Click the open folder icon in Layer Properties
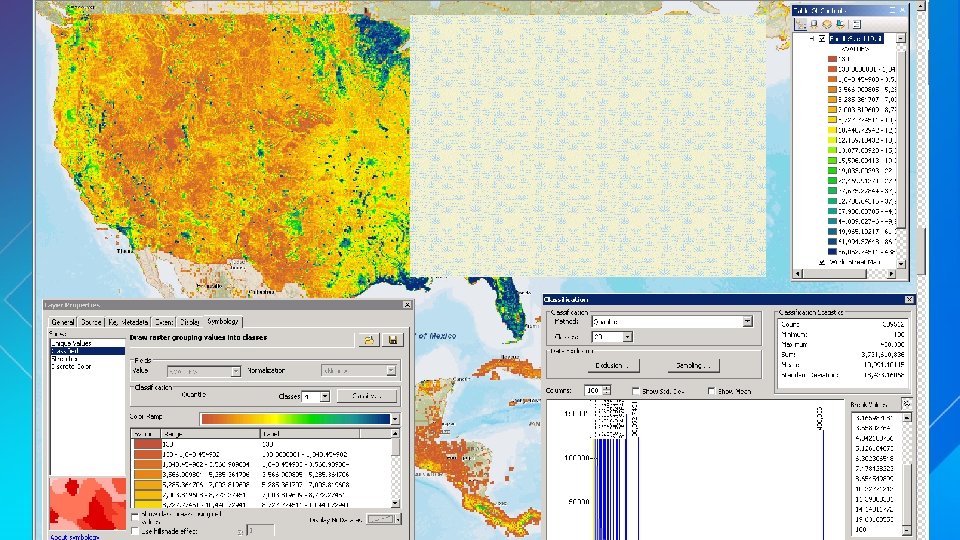The height and width of the screenshot is (540, 960). point(370,340)
